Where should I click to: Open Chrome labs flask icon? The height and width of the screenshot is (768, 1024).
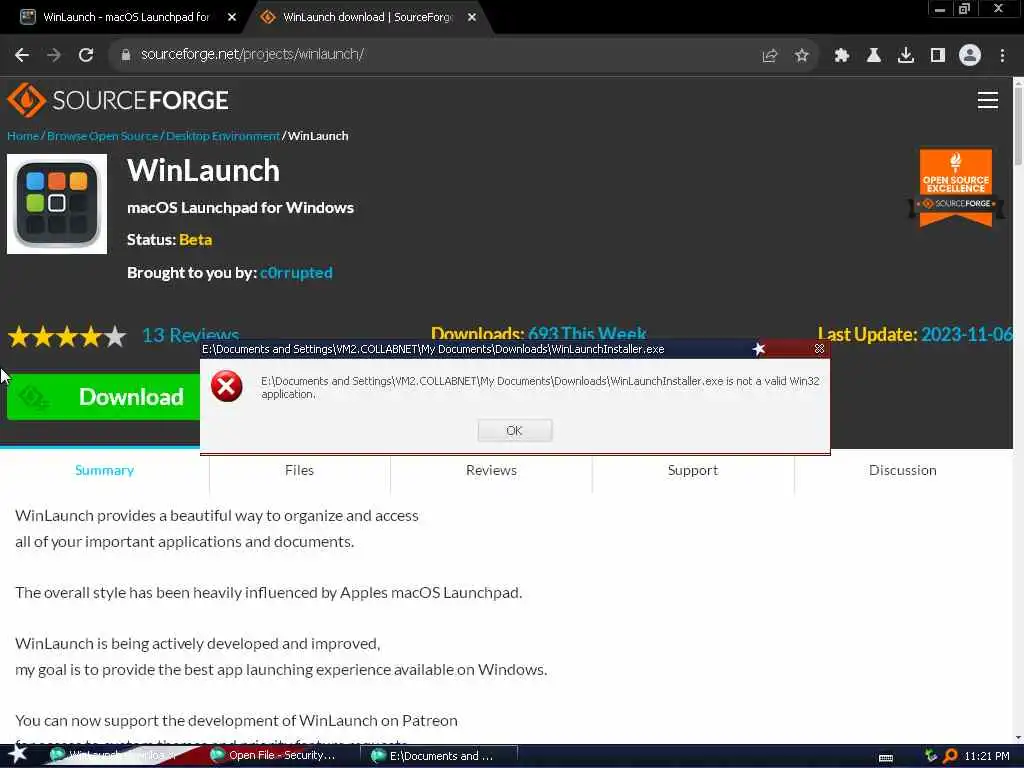point(874,56)
